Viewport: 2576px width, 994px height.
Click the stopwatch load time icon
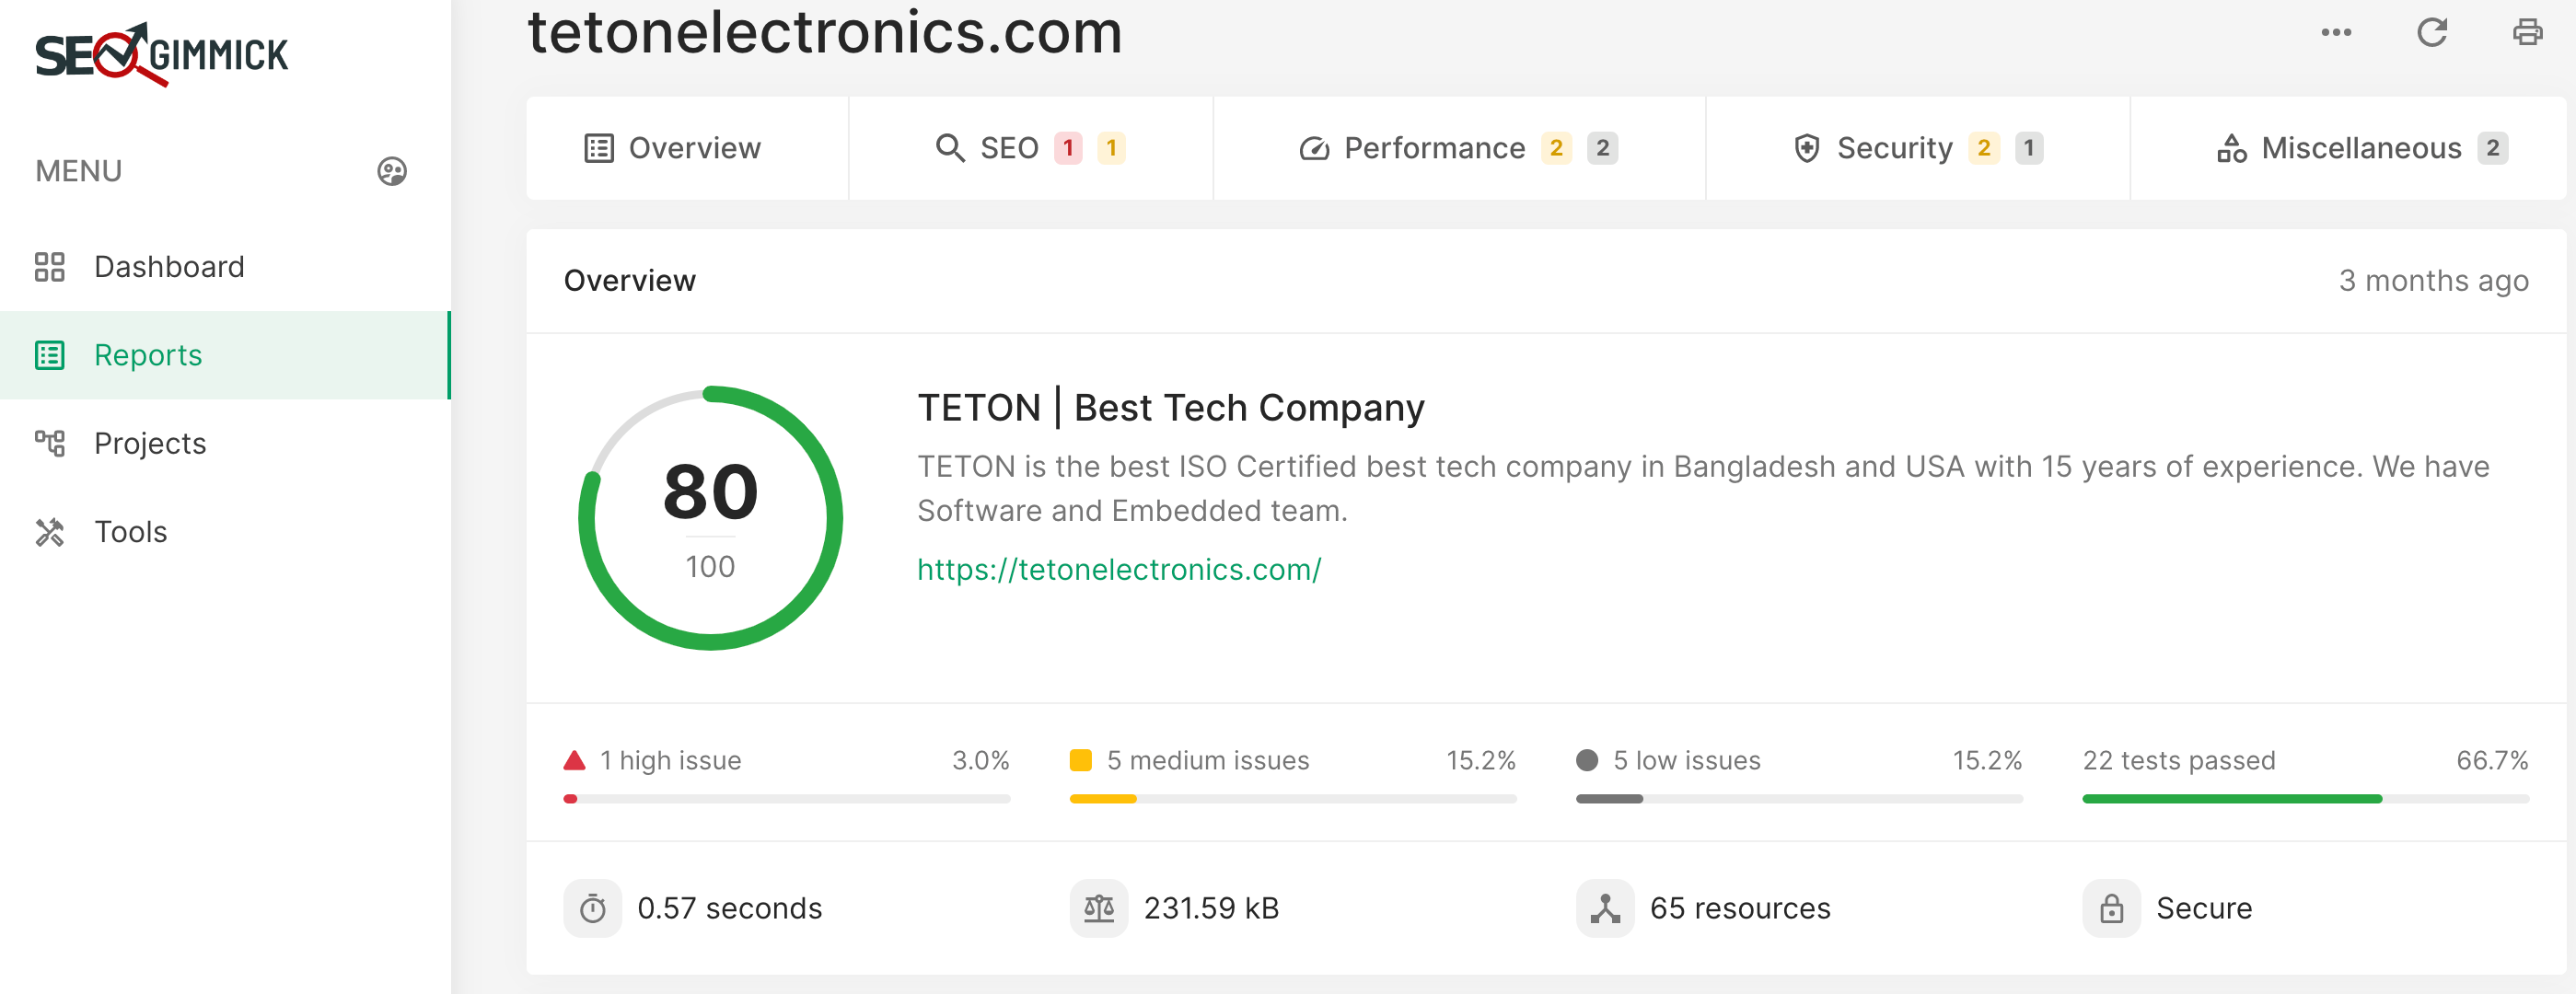593,908
